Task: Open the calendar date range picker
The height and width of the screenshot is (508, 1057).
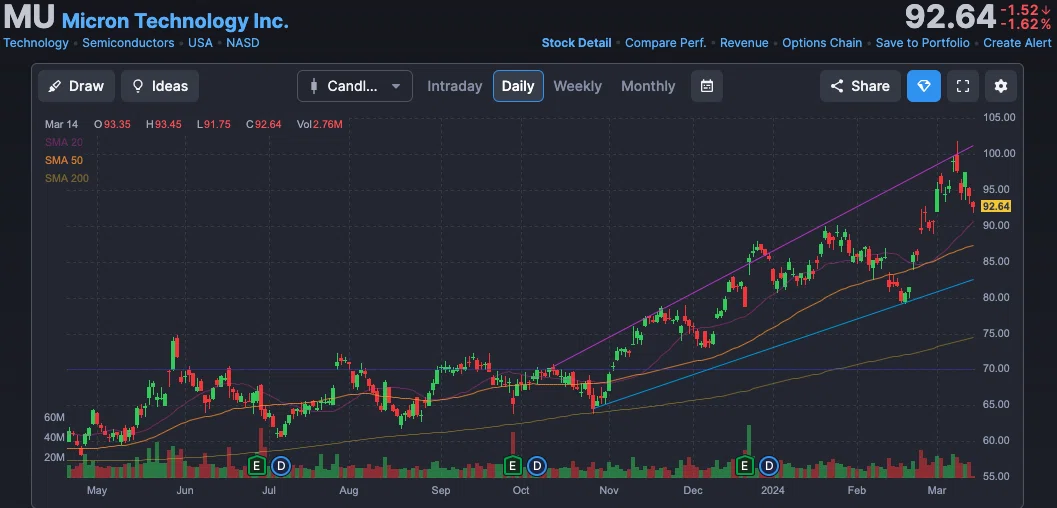Action: (706, 86)
